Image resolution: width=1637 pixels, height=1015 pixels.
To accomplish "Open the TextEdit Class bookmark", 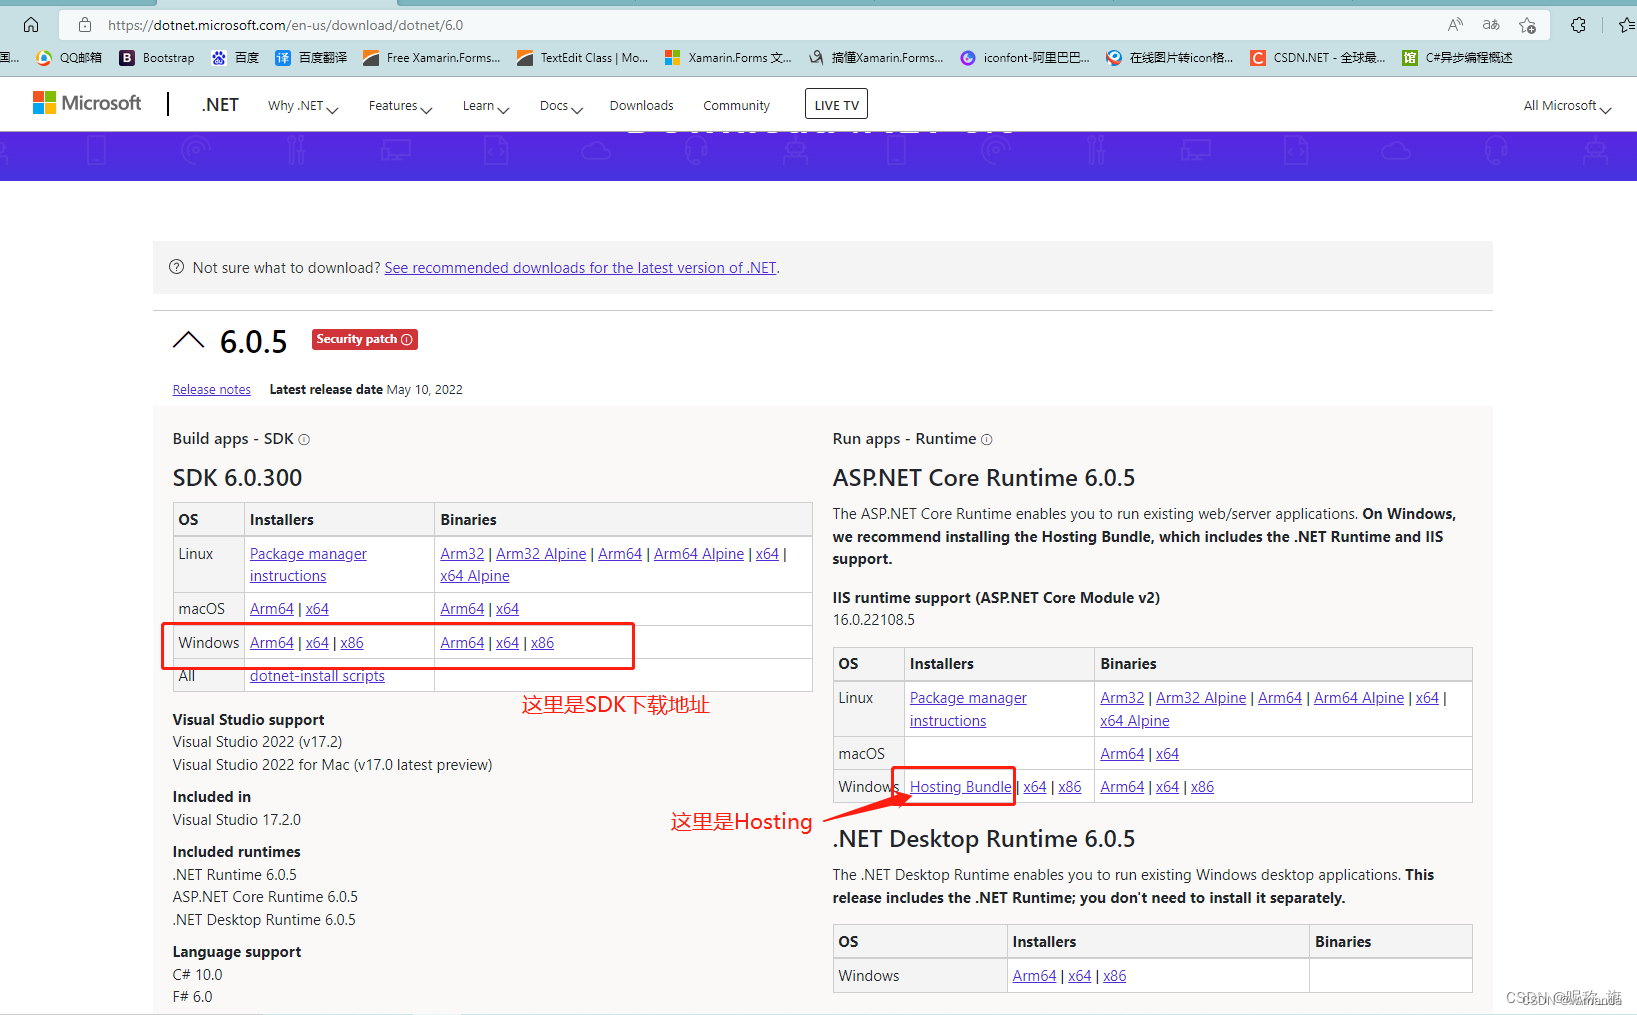I will [x=583, y=58].
